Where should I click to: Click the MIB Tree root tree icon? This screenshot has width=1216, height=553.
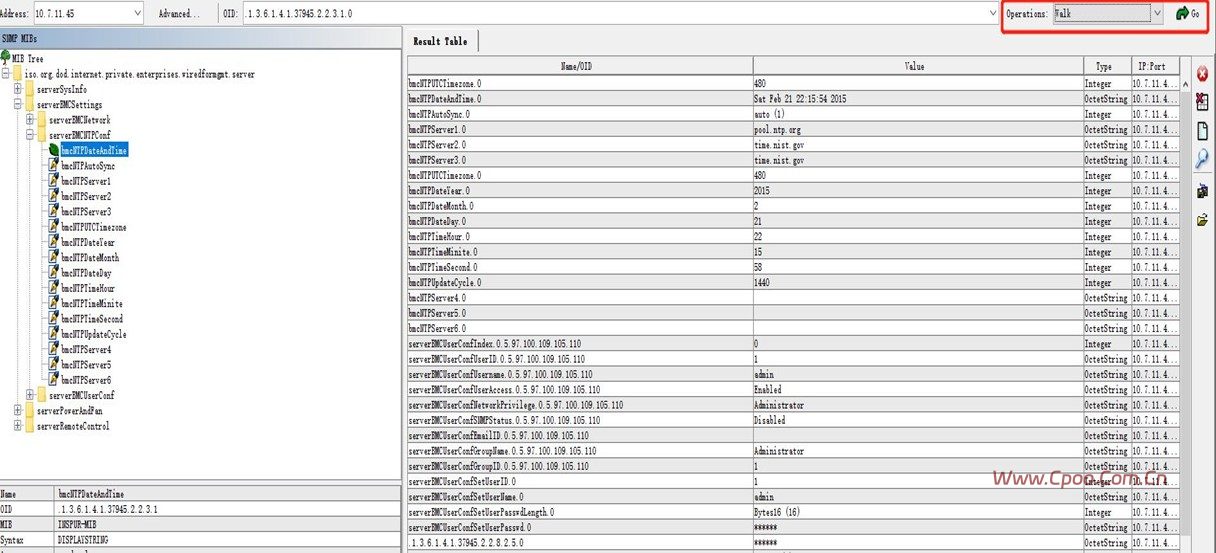click(x=6, y=59)
